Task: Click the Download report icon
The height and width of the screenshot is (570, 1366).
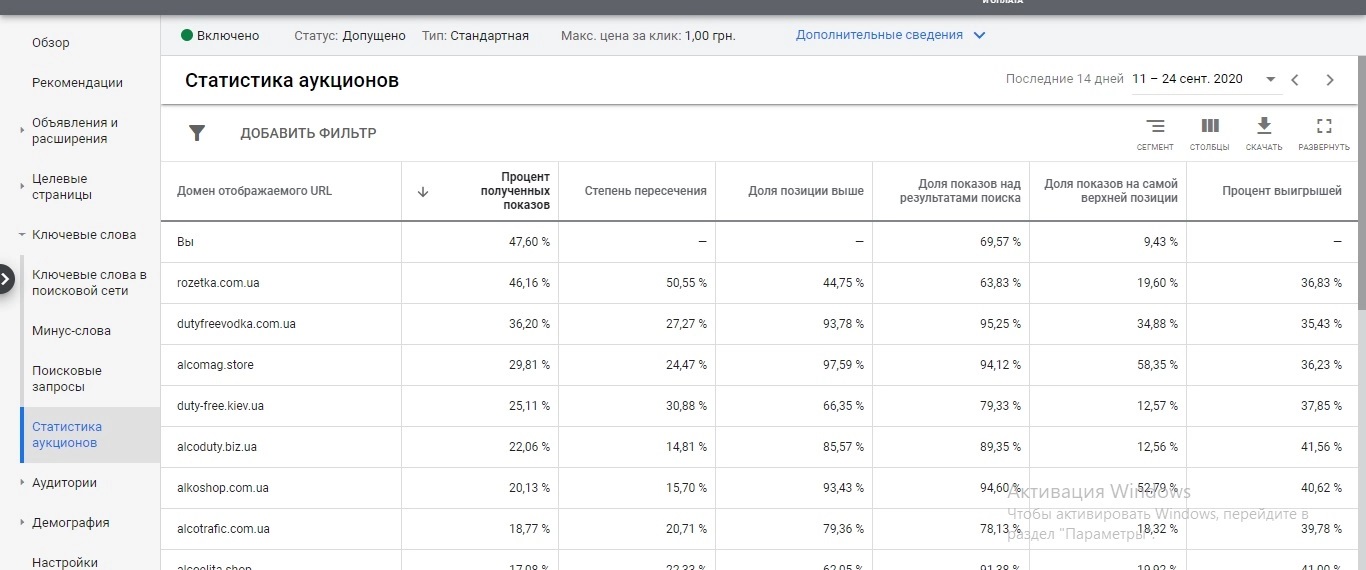Action: [x=1264, y=126]
